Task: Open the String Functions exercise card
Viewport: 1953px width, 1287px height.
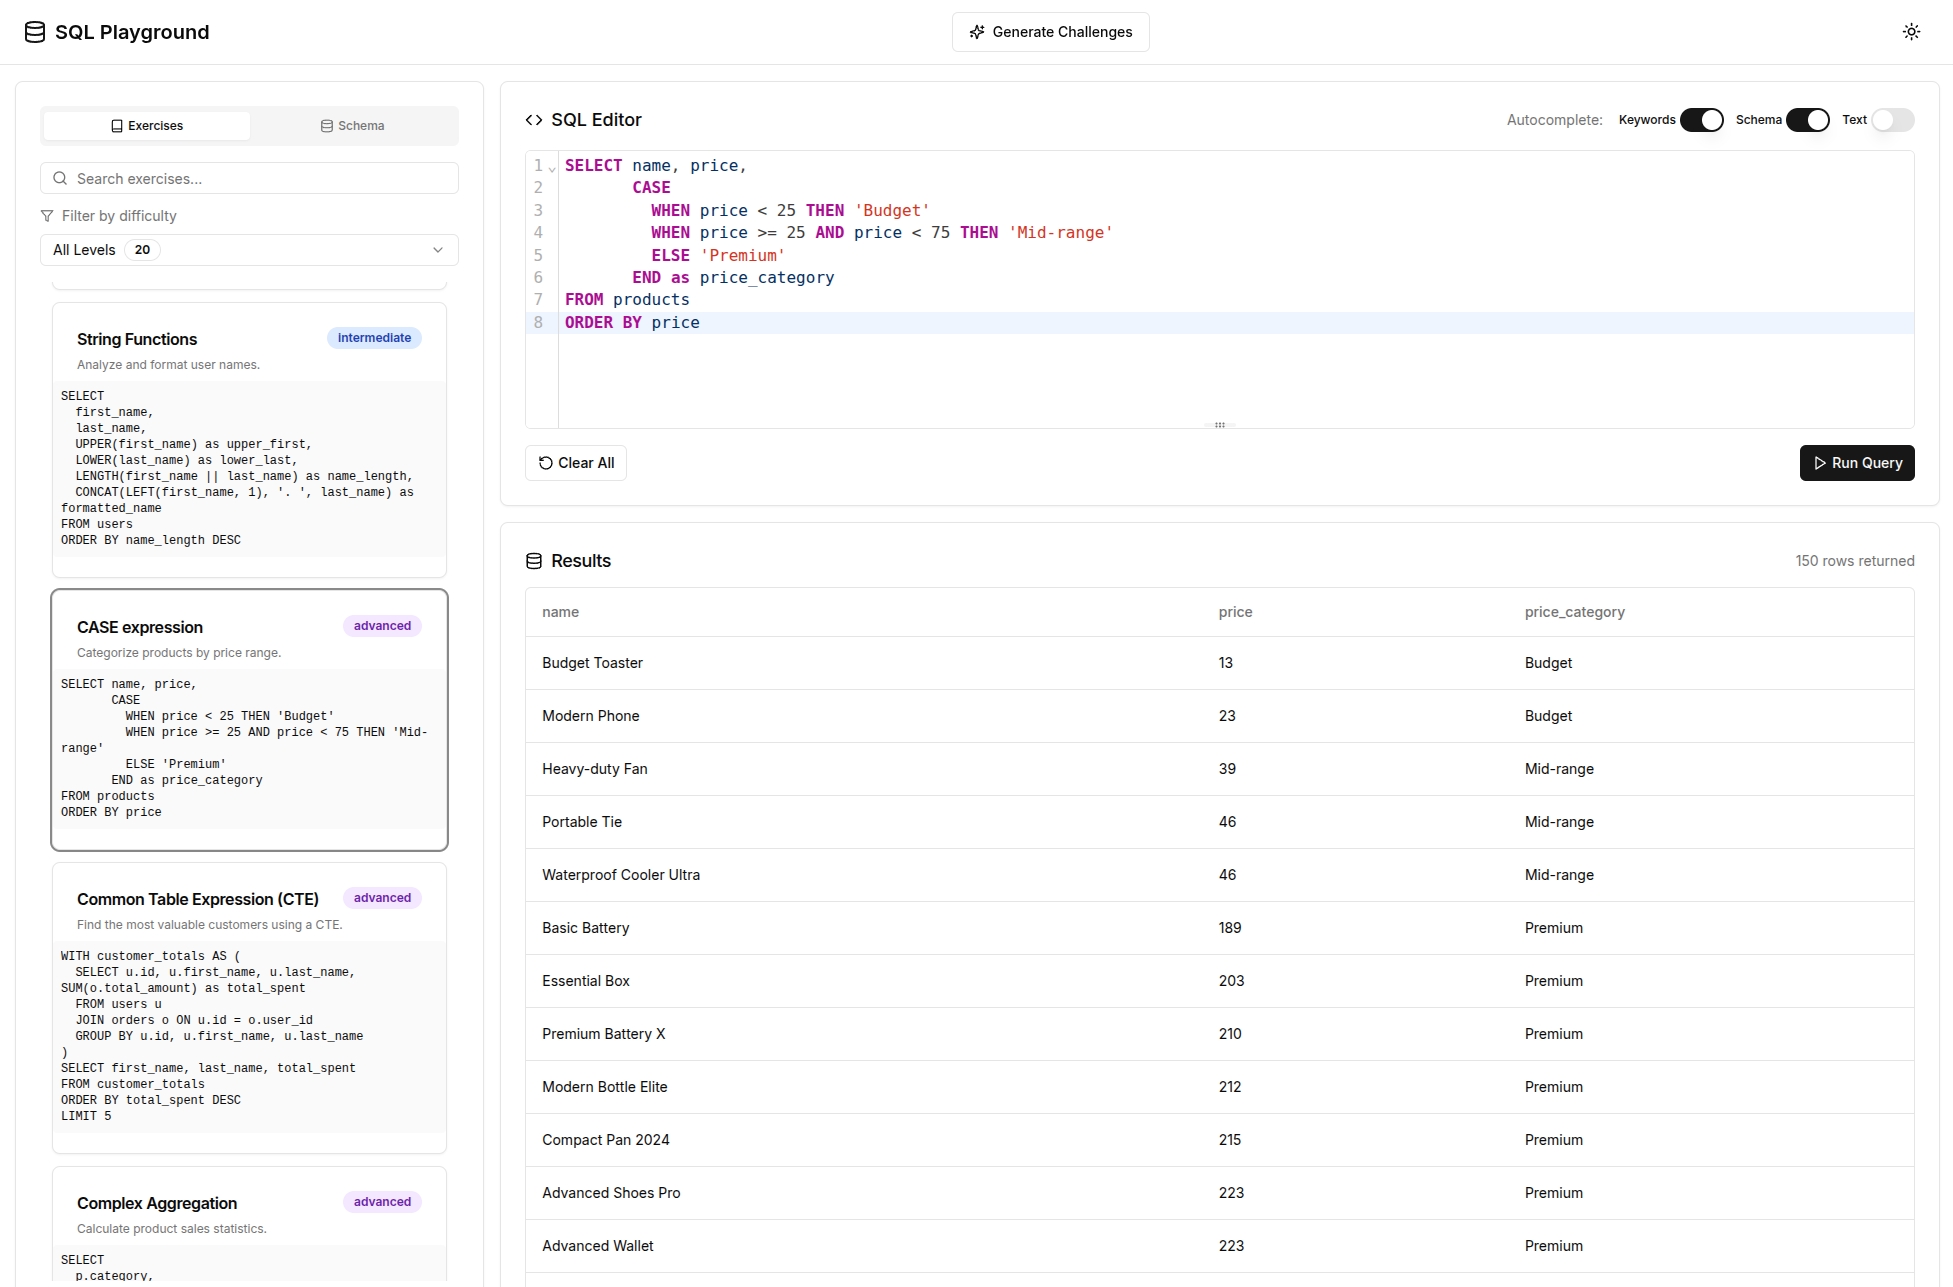Action: click(249, 440)
